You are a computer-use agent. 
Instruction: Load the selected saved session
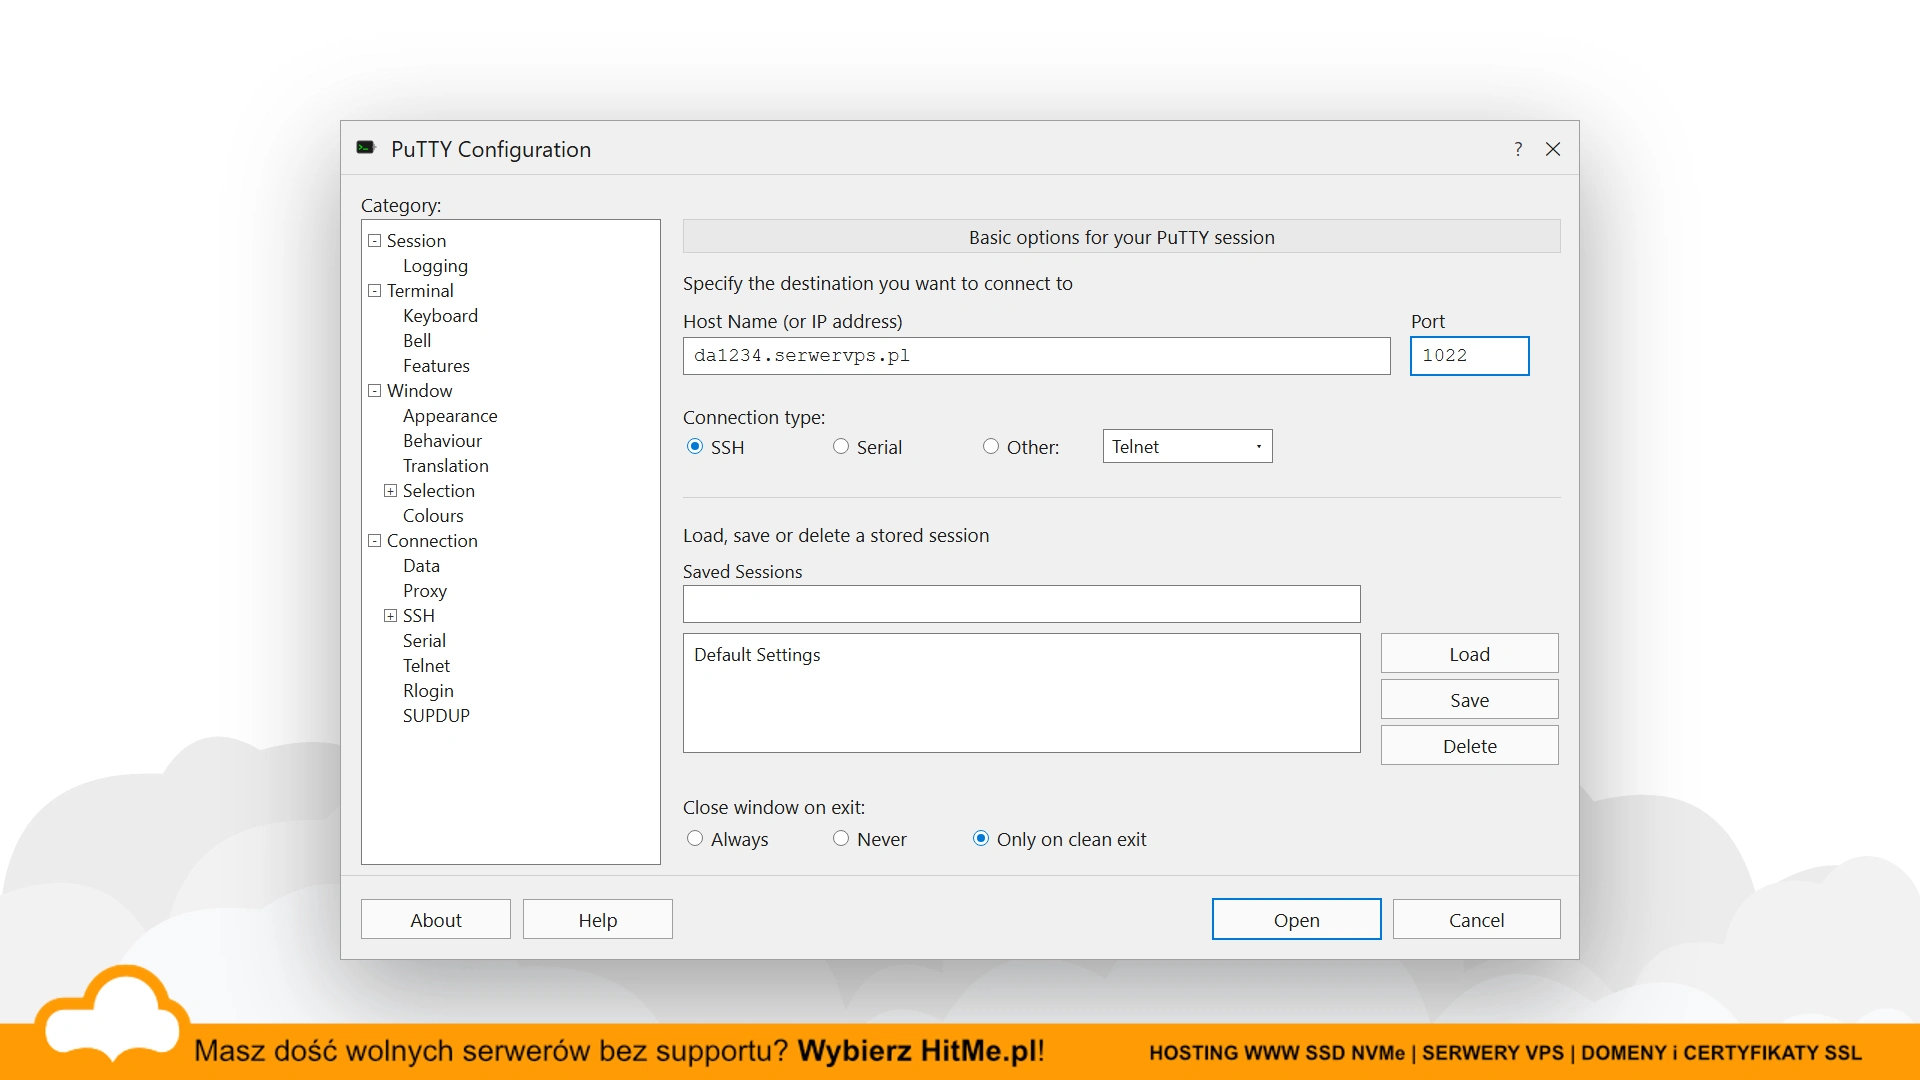tap(1469, 654)
